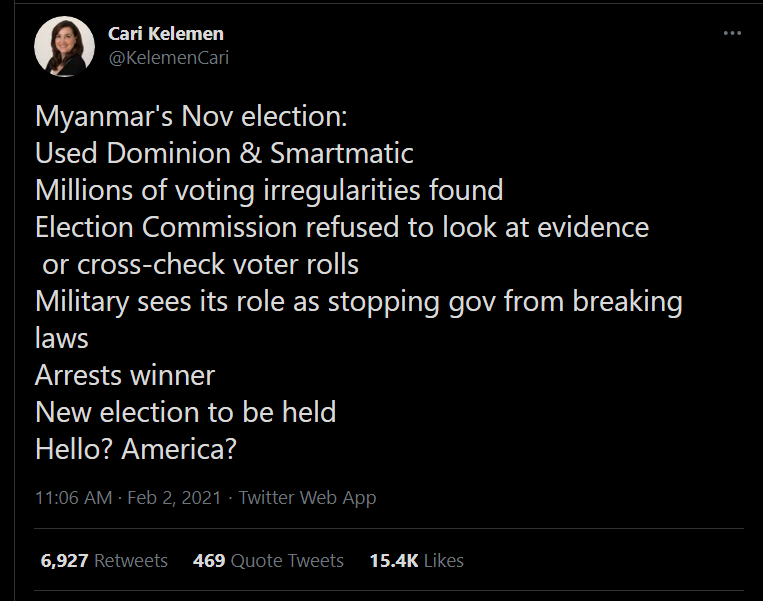Click the single word "laws" line
The height and width of the screenshot is (601, 763).
pyautogui.click(x=62, y=338)
